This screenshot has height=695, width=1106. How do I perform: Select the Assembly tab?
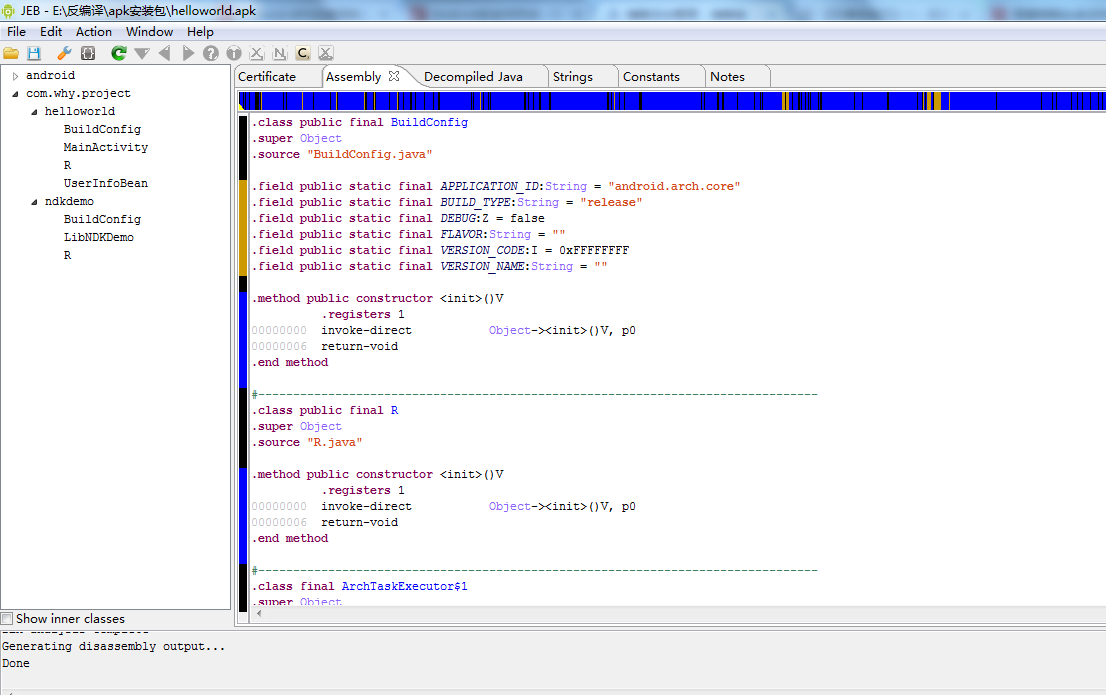(x=353, y=77)
